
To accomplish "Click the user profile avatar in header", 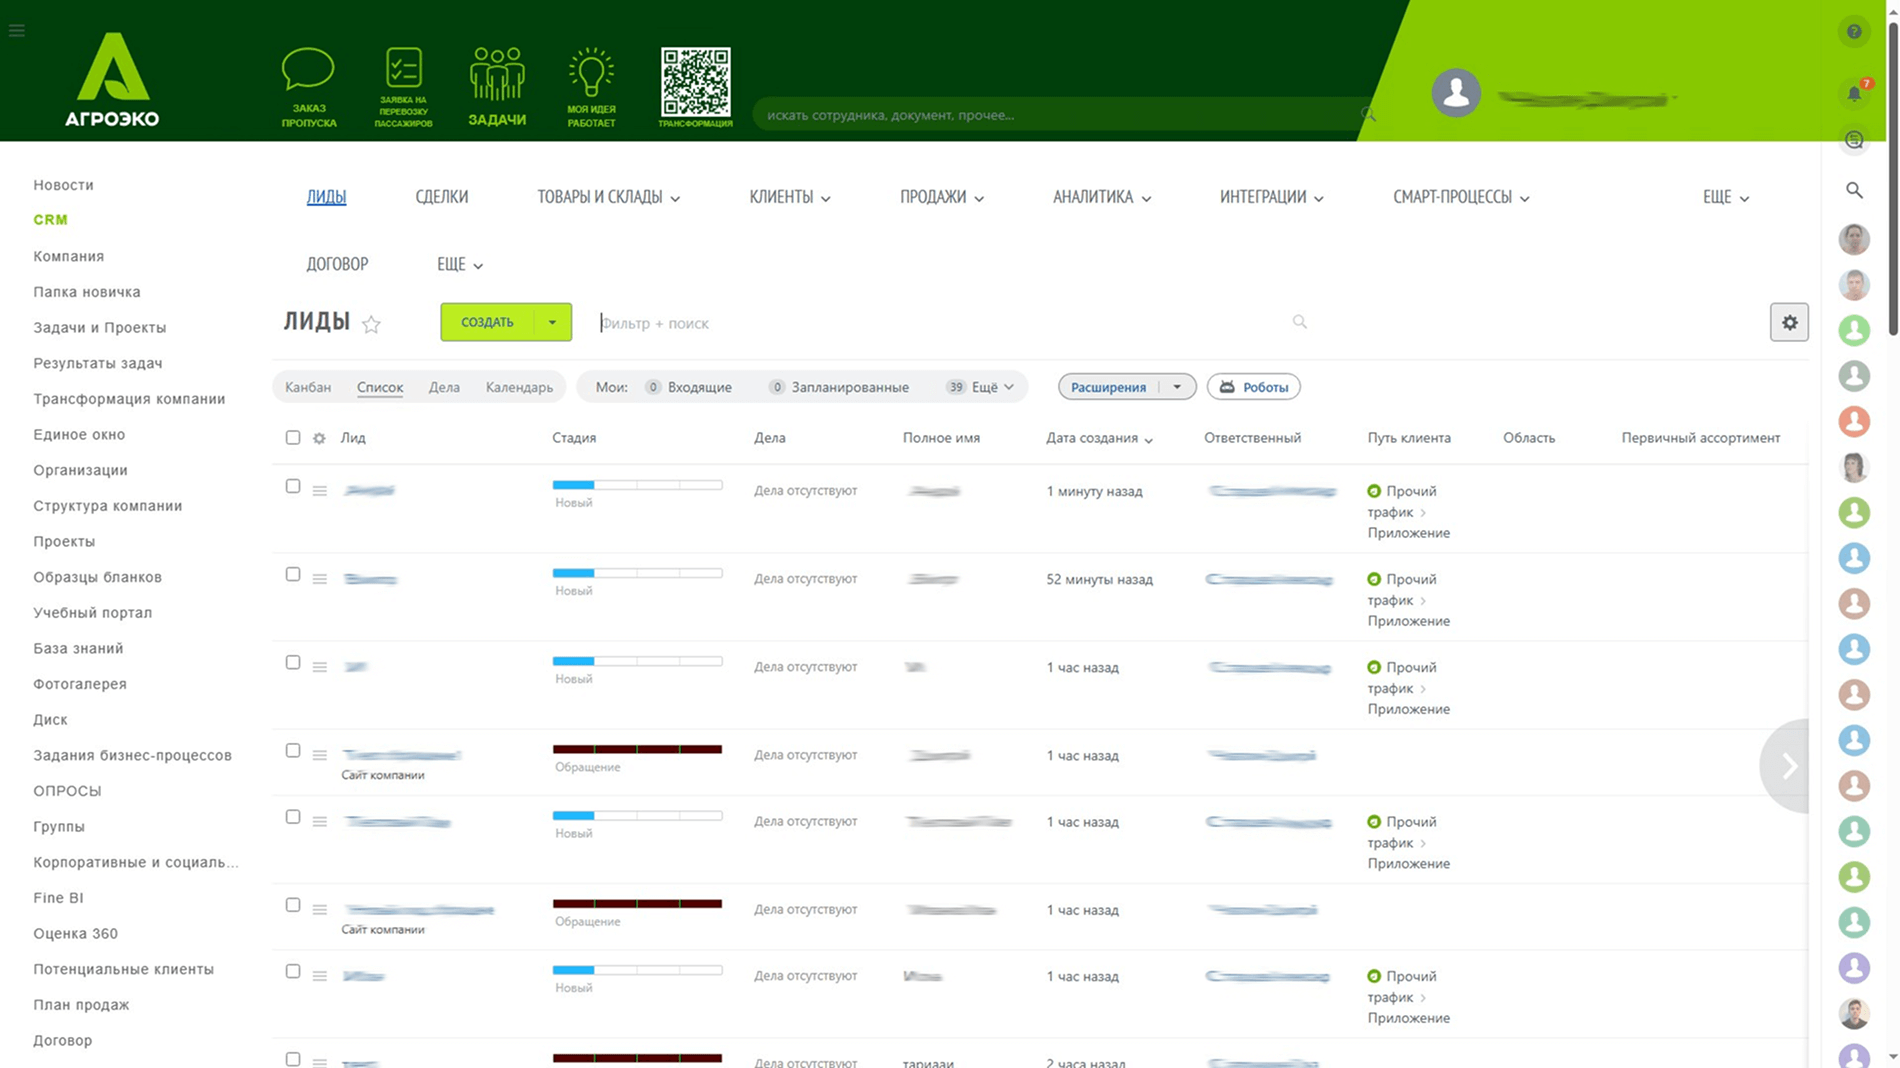I will [1456, 93].
